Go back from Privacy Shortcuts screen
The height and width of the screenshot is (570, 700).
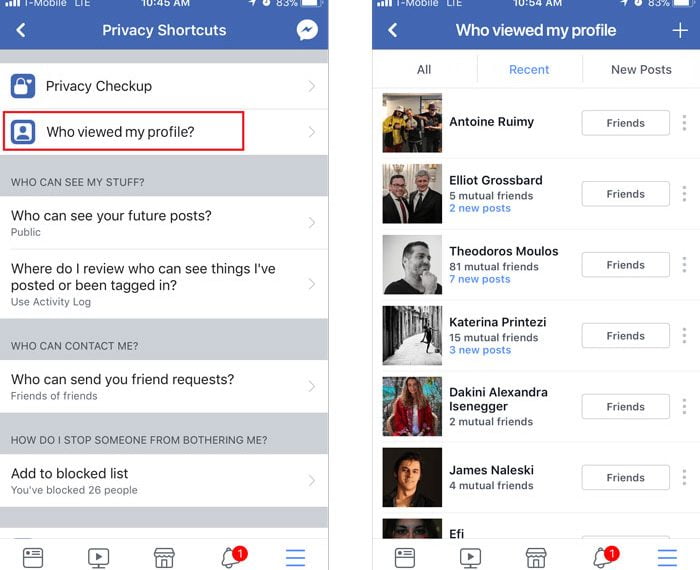point(21,30)
